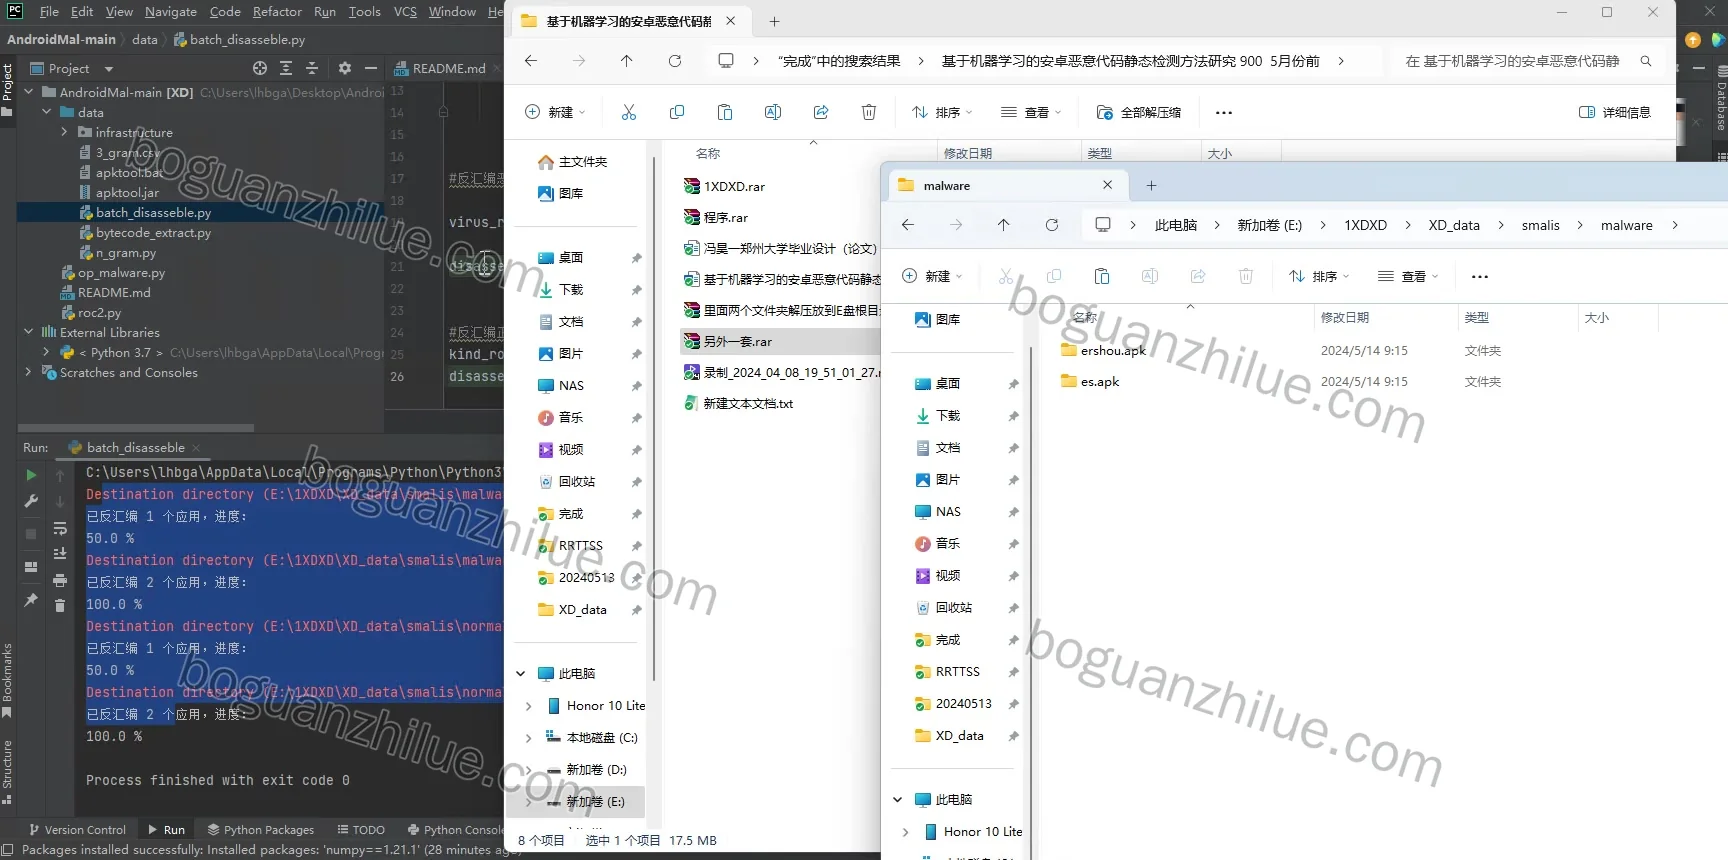Select roc2.py in Project tree
The width and height of the screenshot is (1728, 860).
point(90,312)
